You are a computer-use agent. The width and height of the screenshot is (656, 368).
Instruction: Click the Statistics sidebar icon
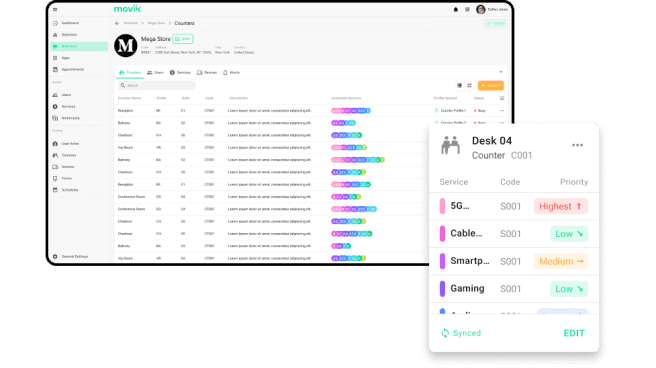[55, 35]
